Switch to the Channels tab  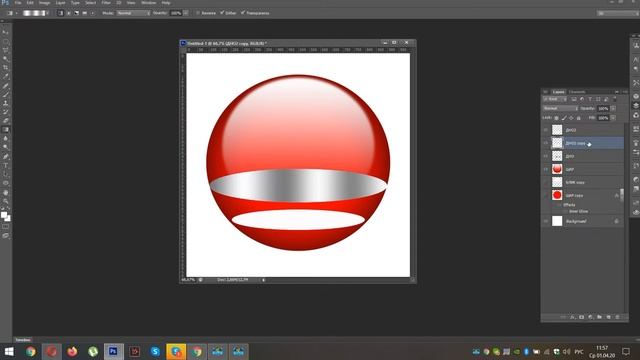click(577, 92)
